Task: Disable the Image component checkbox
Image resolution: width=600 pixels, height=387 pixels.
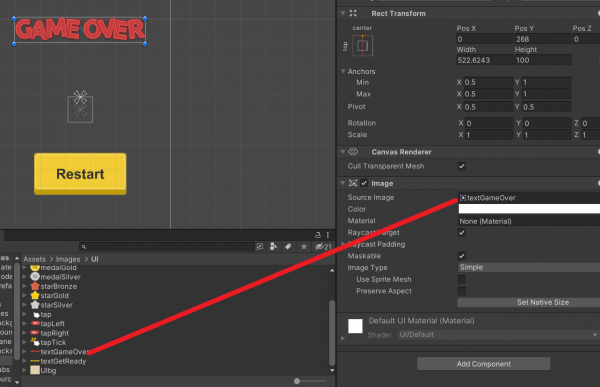Action: coord(364,183)
